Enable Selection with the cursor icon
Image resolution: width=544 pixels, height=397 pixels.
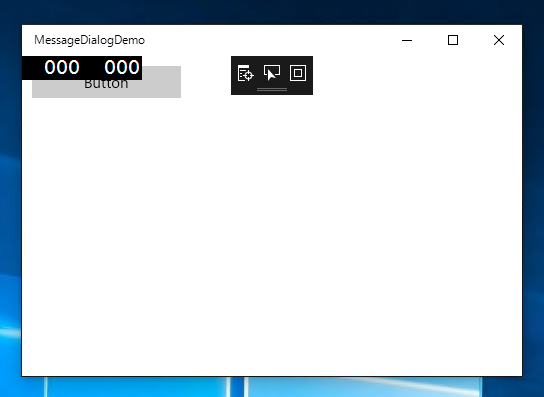272,73
